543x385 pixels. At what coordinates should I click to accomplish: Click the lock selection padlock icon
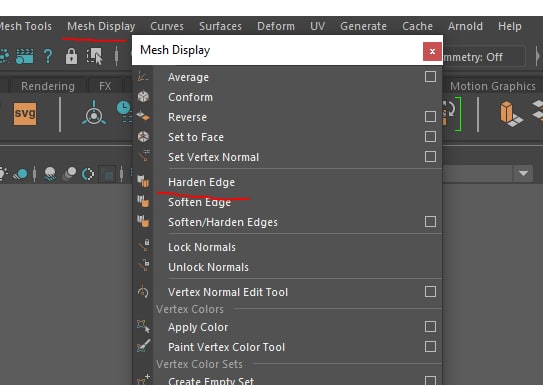pyautogui.click(x=71, y=56)
